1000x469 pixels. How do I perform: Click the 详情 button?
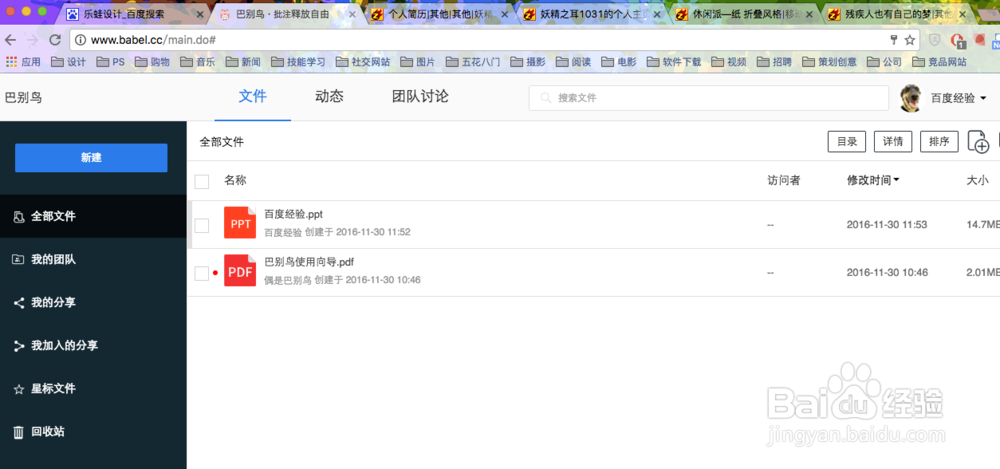tap(893, 142)
